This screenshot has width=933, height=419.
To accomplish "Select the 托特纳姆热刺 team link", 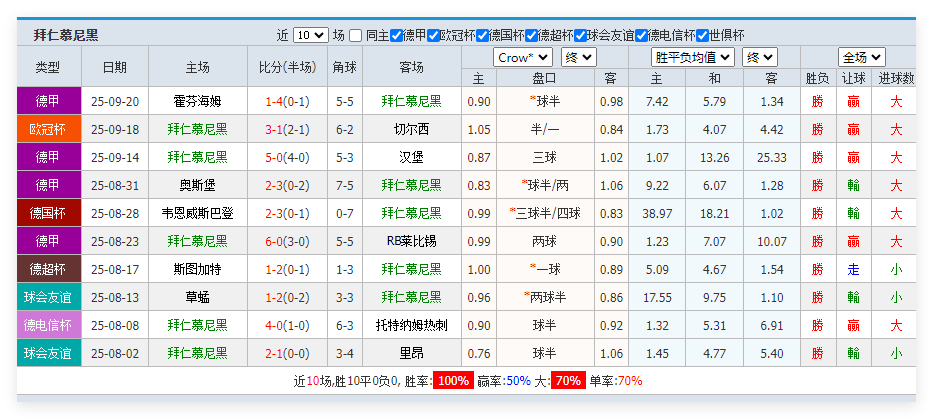I will click(x=411, y=325).
